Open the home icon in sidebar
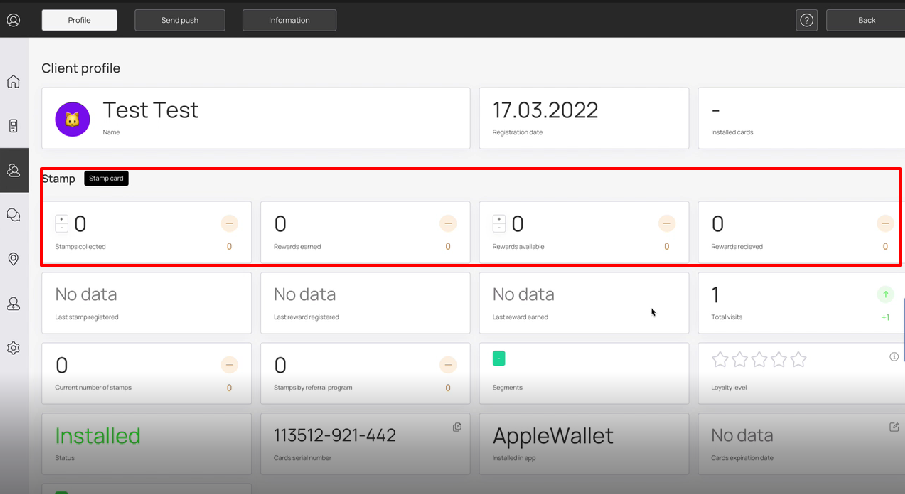 pos(13,81)
